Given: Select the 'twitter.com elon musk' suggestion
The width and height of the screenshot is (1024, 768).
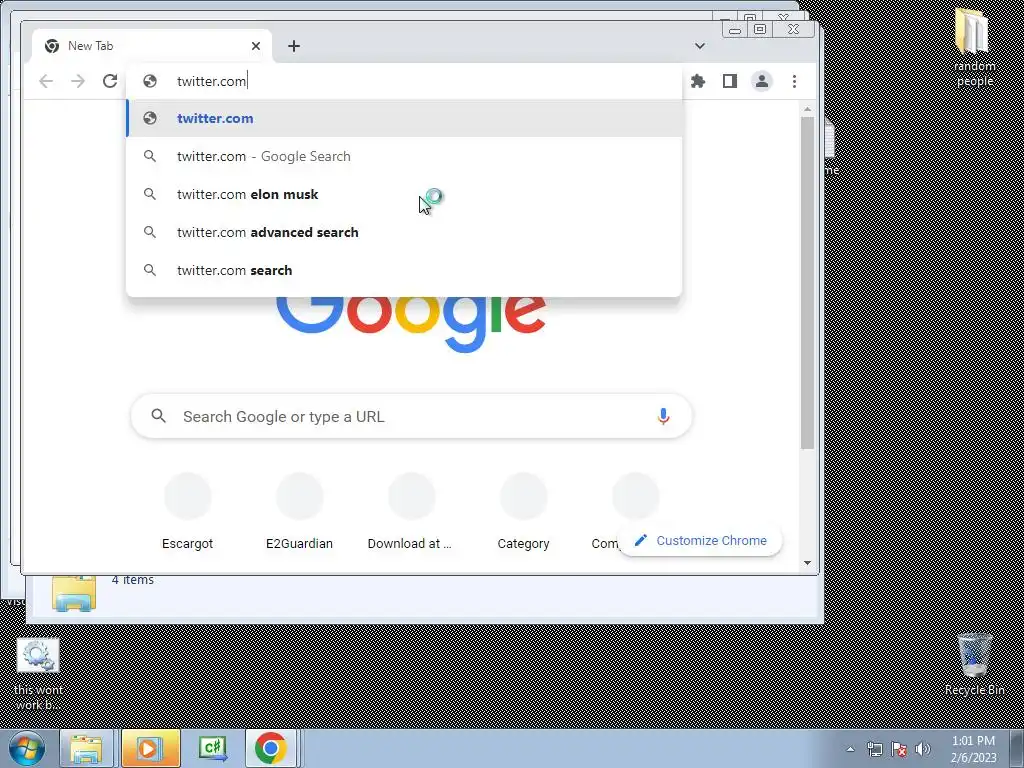Looking at the screenshot, I should pos(404,194).
